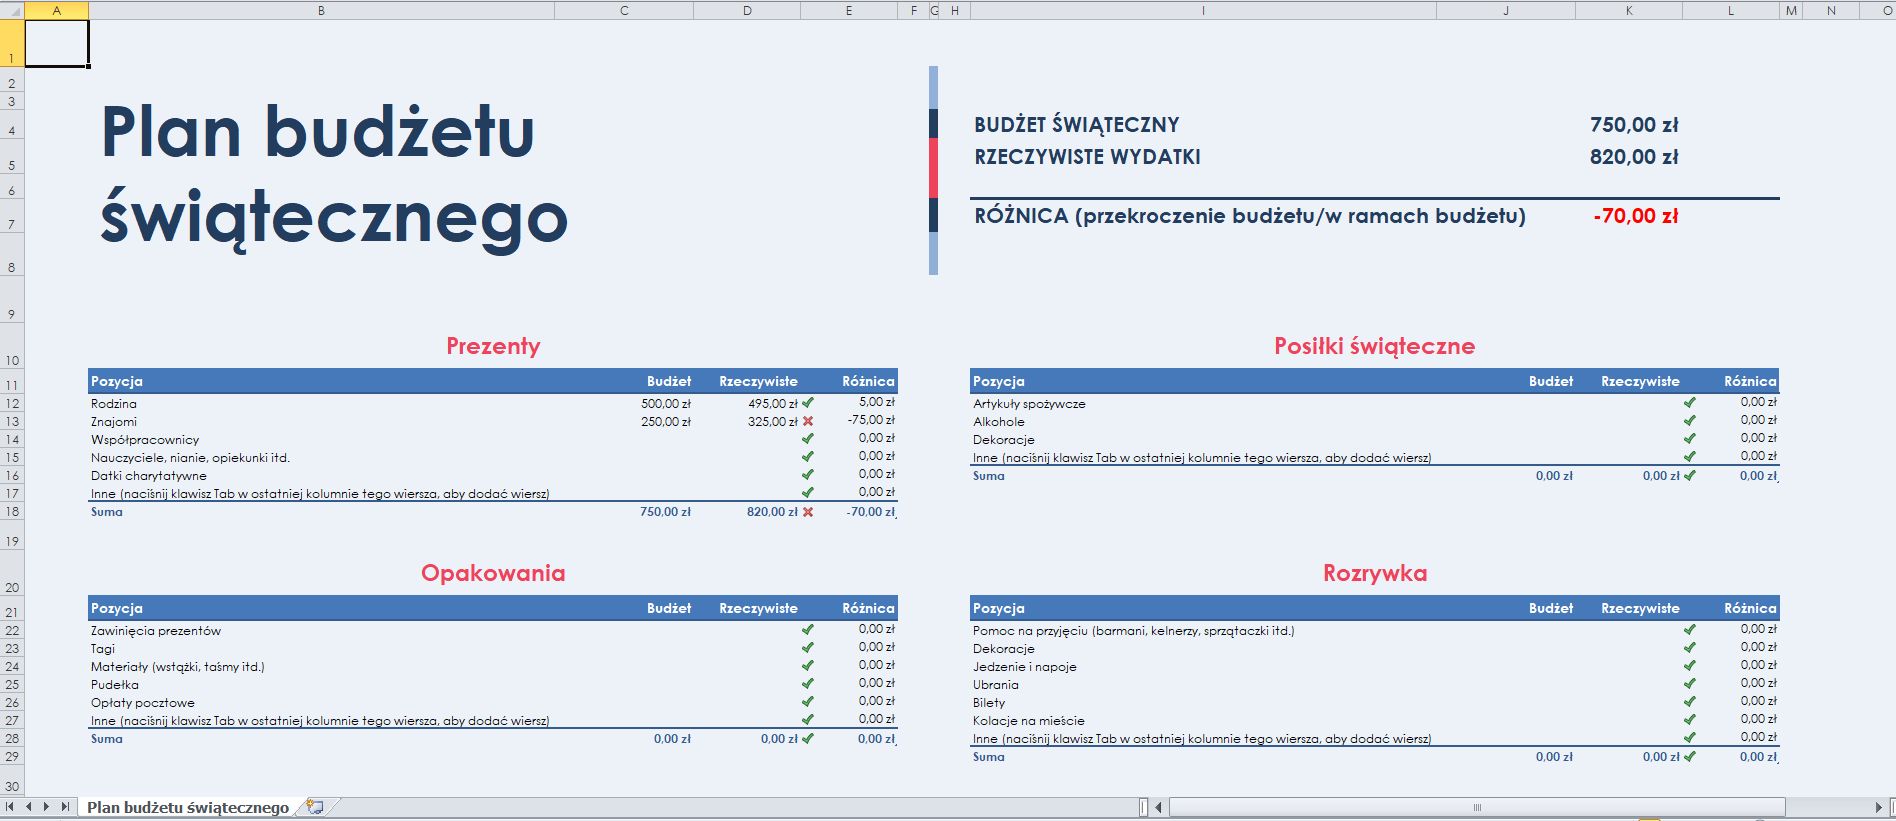Click Rzeczywiste header in the Rozrywka table
Viewport: 1896px width, 821px height.
click(x=1640, y=608)
